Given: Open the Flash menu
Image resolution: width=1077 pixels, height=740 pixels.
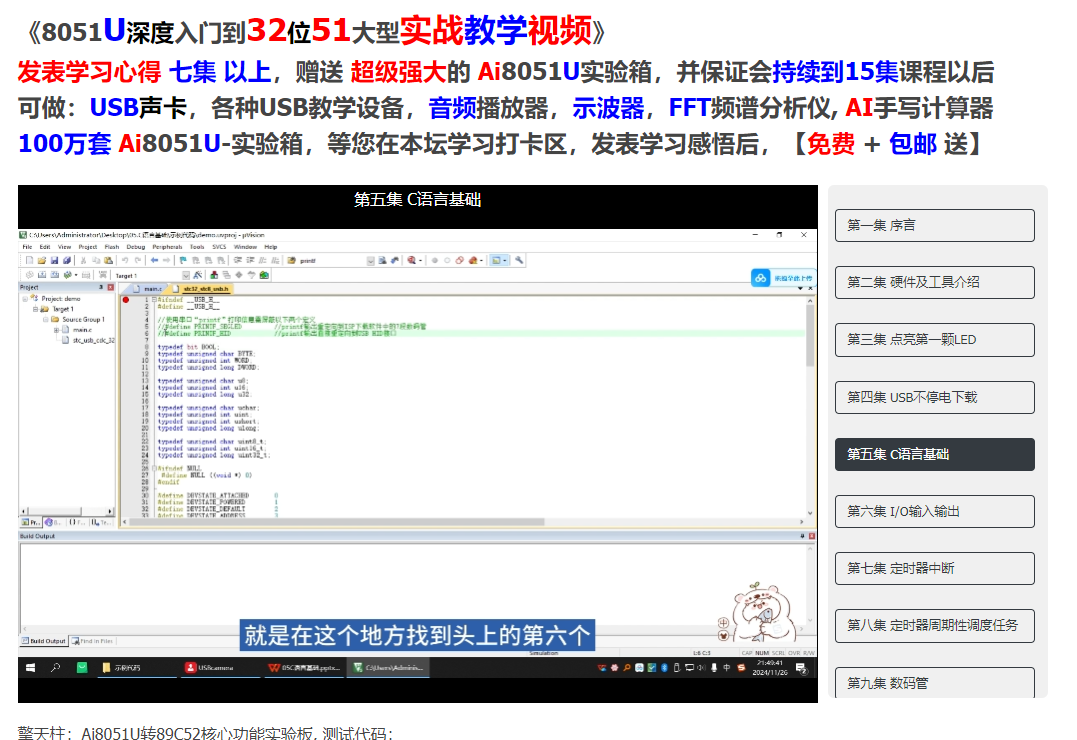Looking at the screenshot, I should (x=111, y=247).
